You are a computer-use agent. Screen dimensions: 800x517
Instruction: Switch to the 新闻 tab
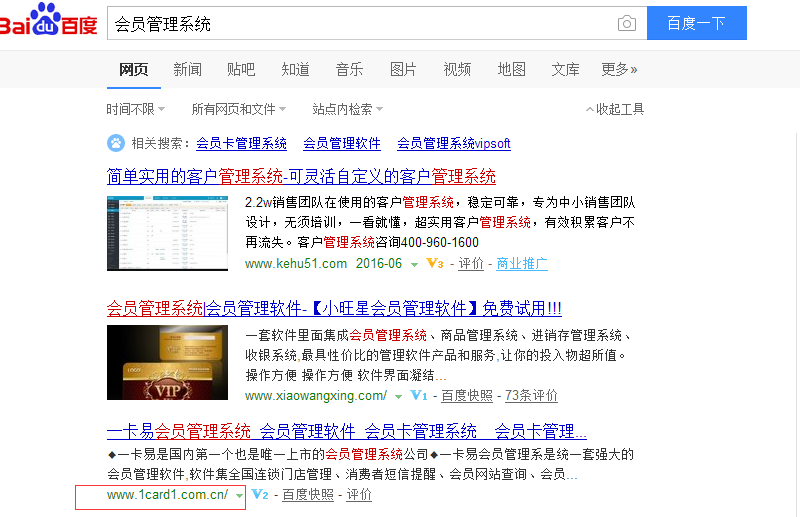pos(187,69)
